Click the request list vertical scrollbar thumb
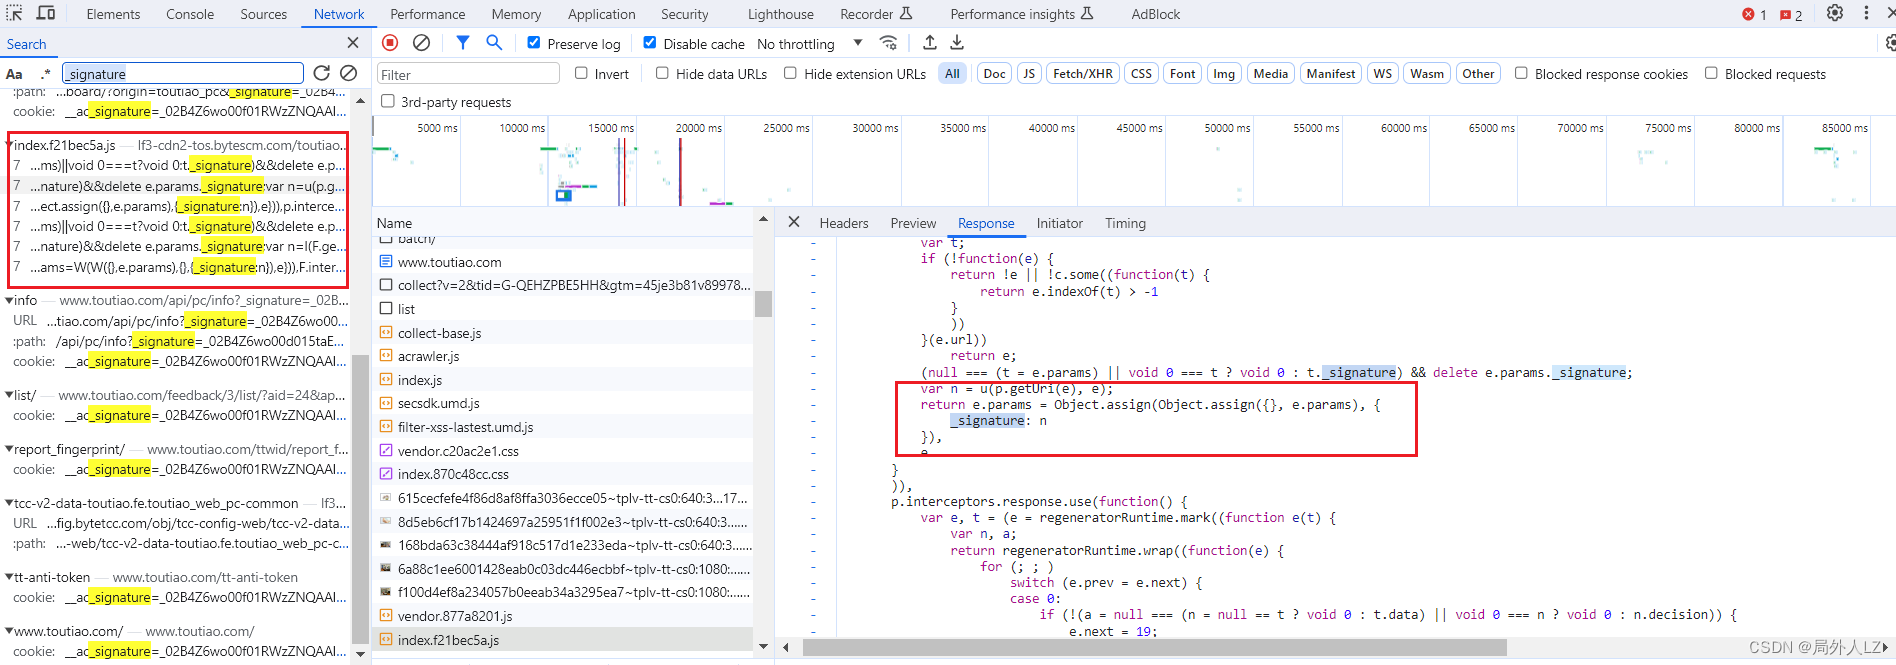Screen dimensions: 1896x665 (x=763, y=303)
